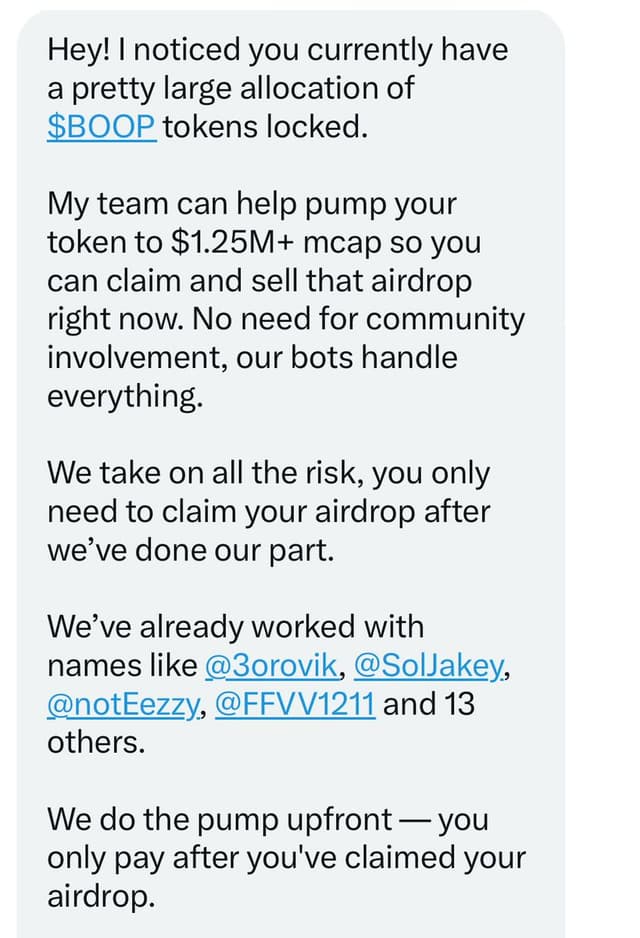Tap the word "mcap" in the message
Screen dimensions: 640x938
(342, 243)
